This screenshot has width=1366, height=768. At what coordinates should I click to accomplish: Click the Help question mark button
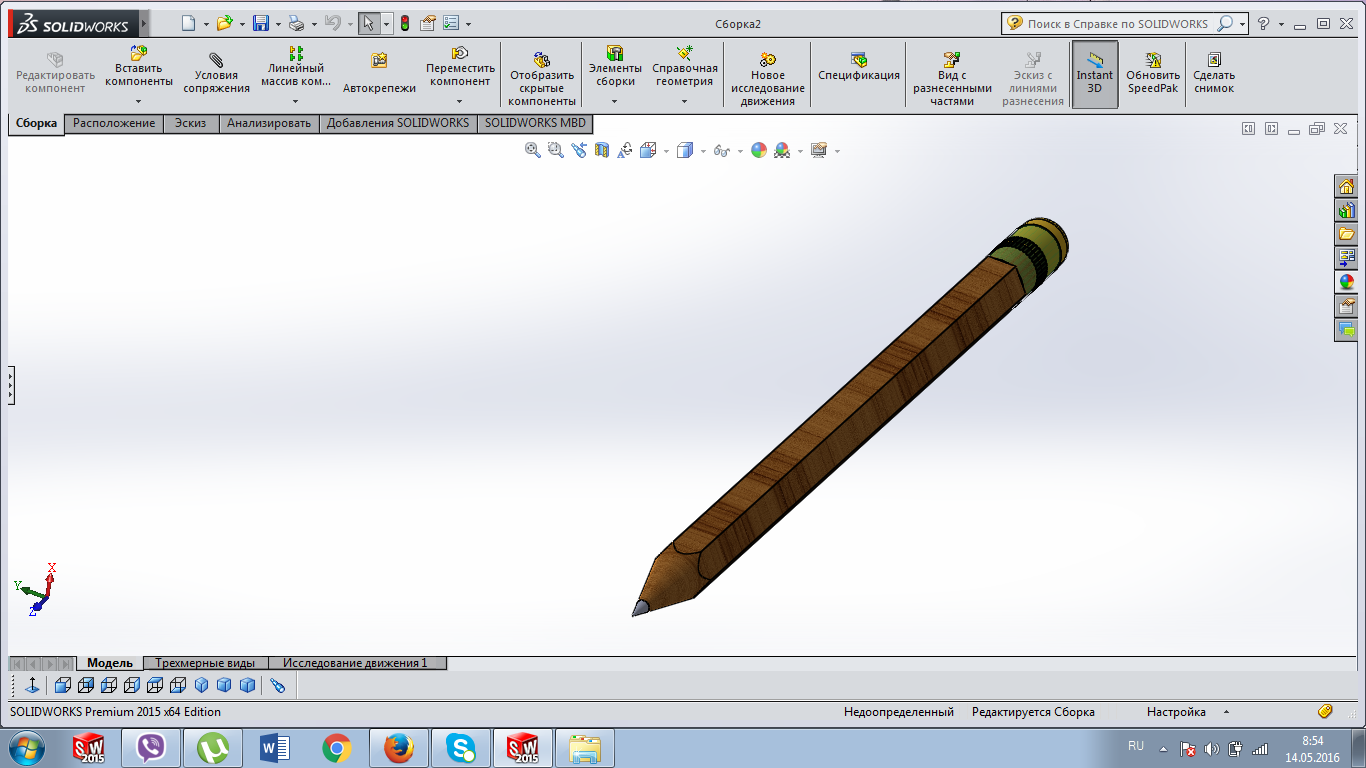(x=1264, y=23)
